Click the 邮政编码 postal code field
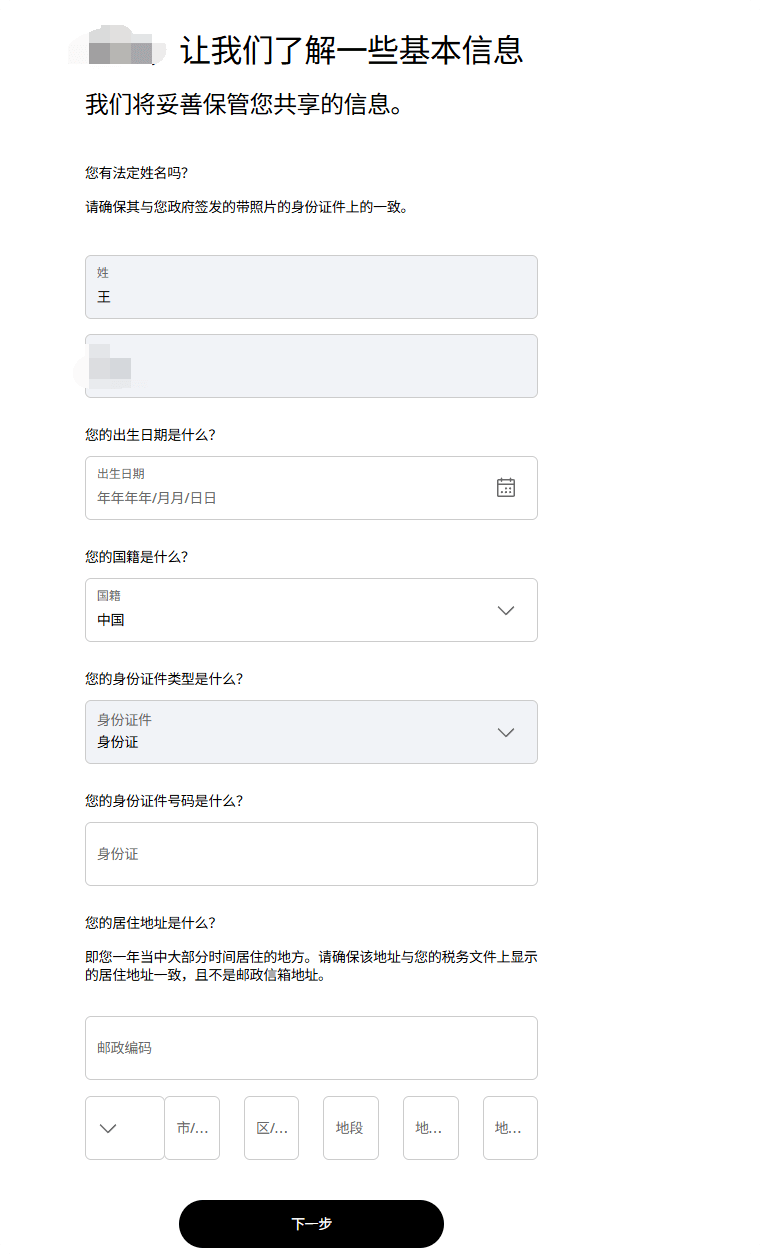This screenshot has height=1254, width=760. tap(311, 1047)
